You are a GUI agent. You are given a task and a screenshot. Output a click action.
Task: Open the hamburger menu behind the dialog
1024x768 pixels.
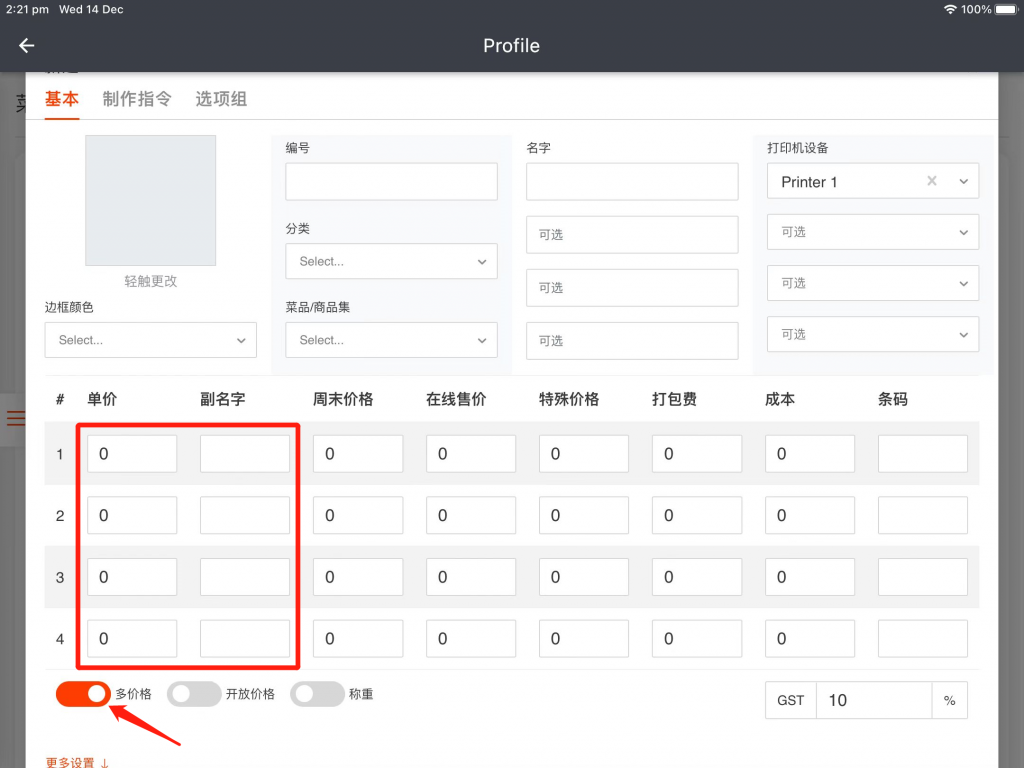tap(16, 417)
